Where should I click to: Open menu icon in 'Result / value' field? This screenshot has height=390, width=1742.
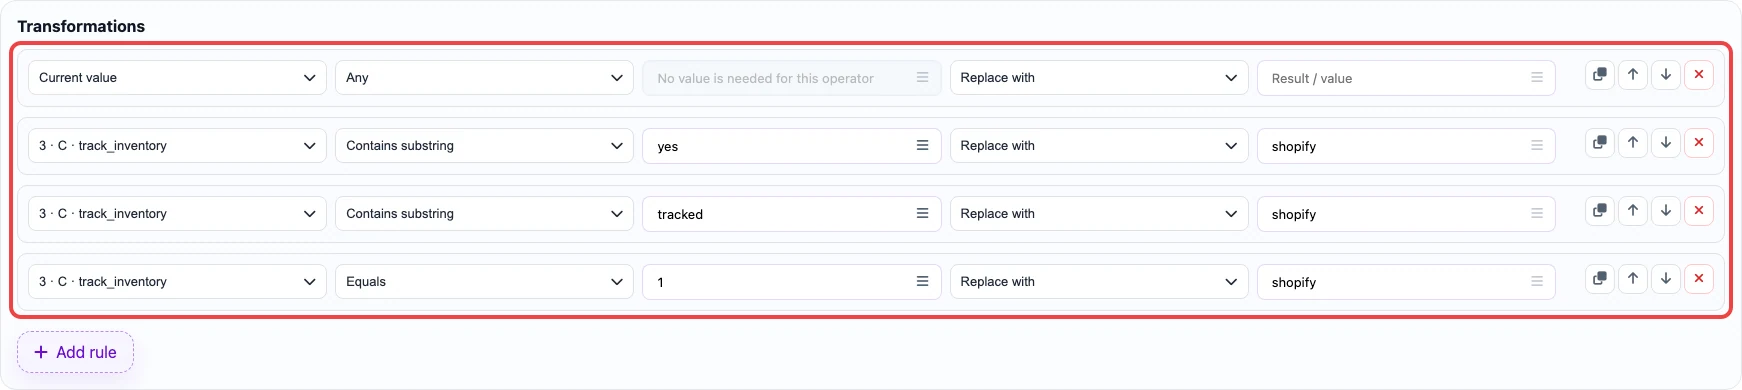coord(1537,77)
